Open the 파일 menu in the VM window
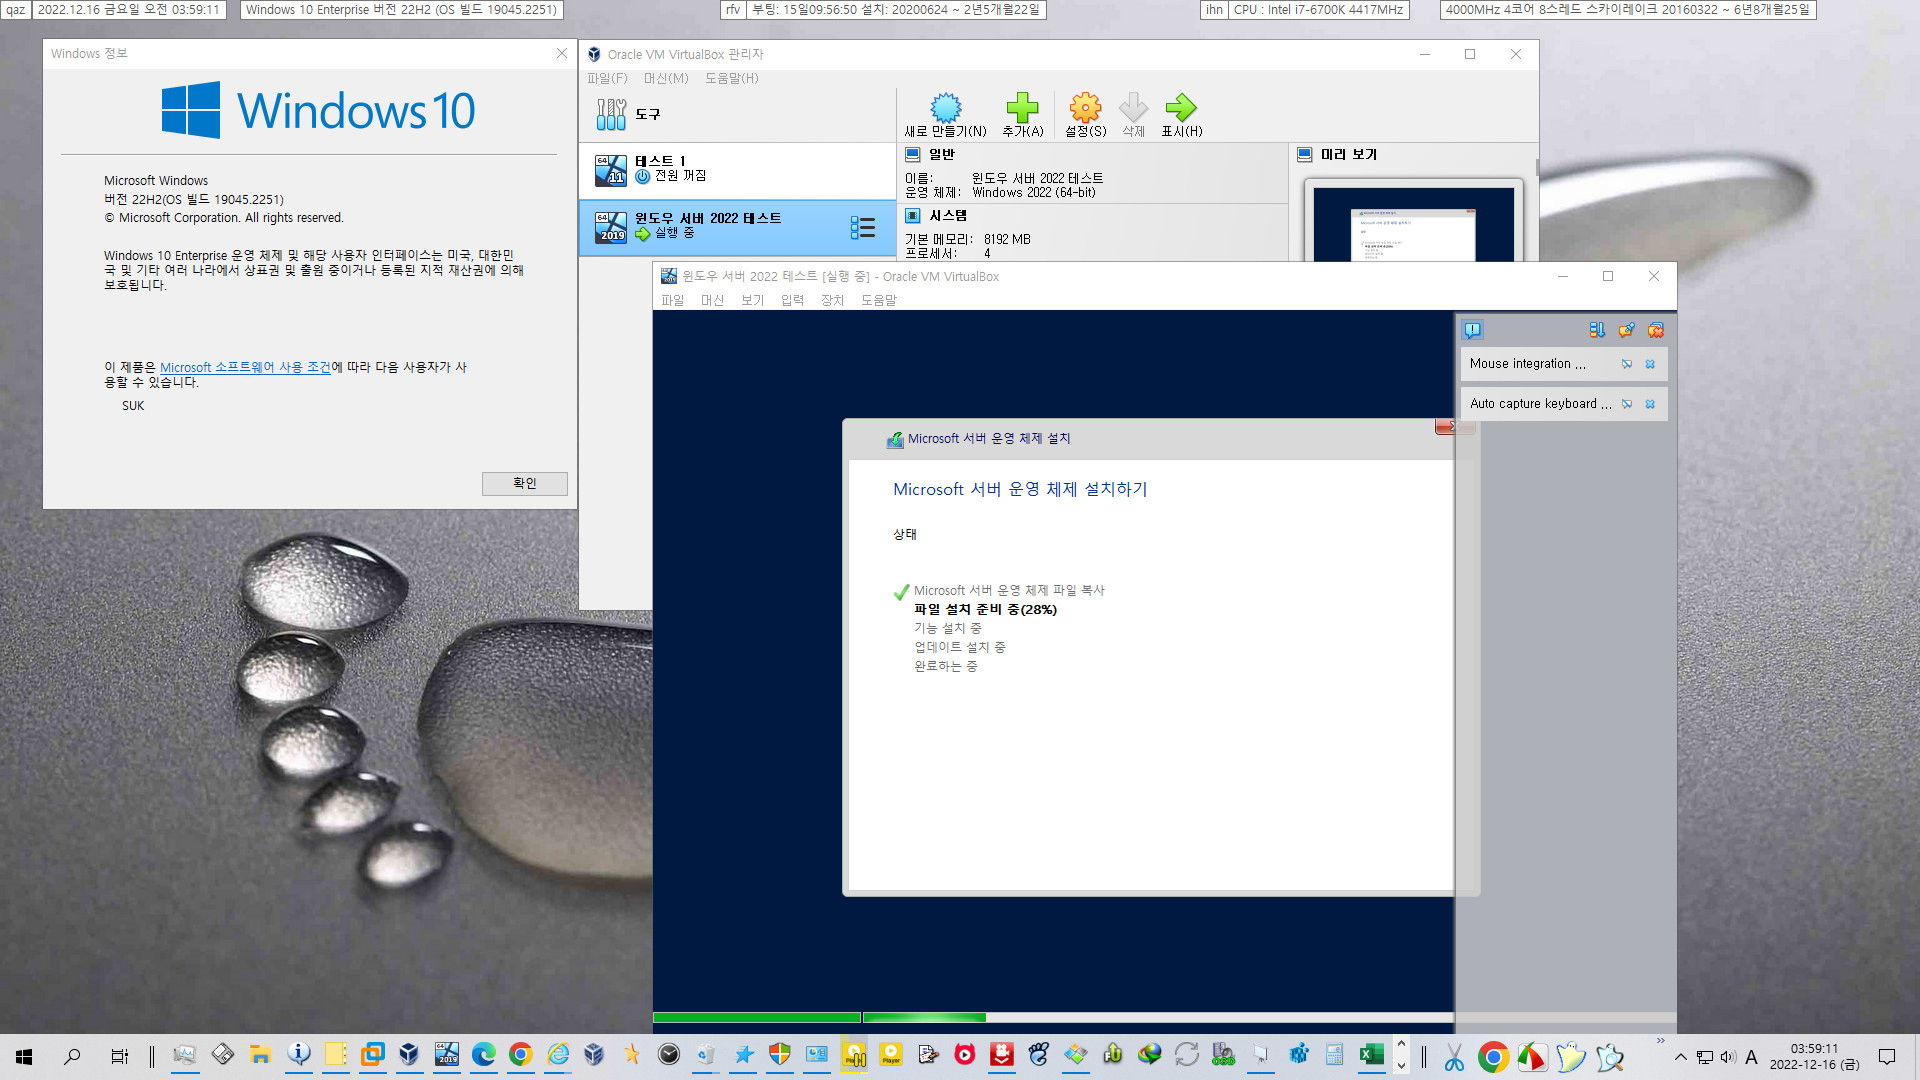This screenshot has height=1080, width=1920. point(672,300)
